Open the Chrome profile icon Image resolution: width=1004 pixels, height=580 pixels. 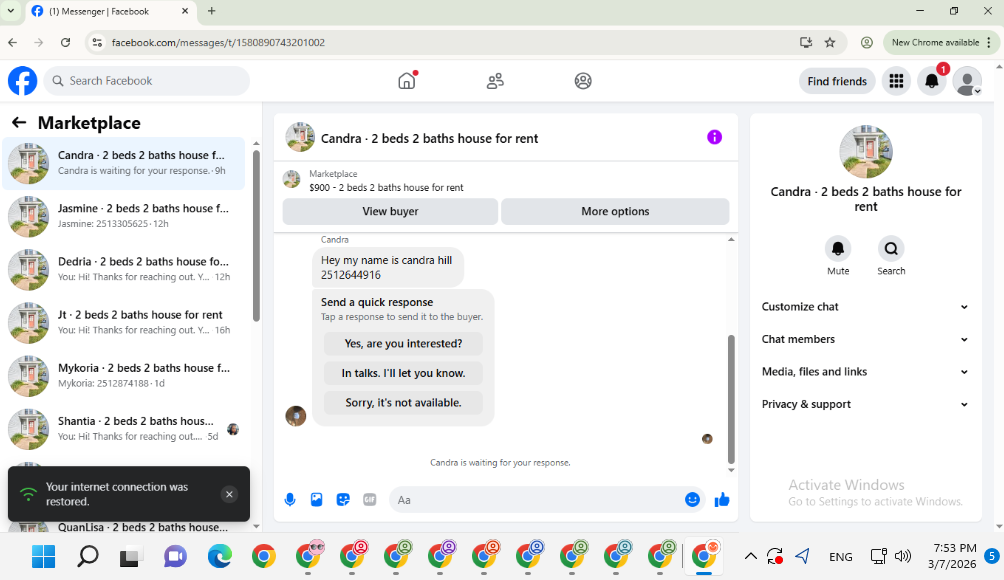click(866, 42)
